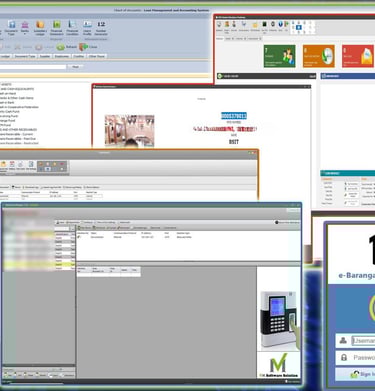This screenshot has width=375, height=391.
Task: Focus the Password field in e-Barangay login
Action: (x=363, y=358)
